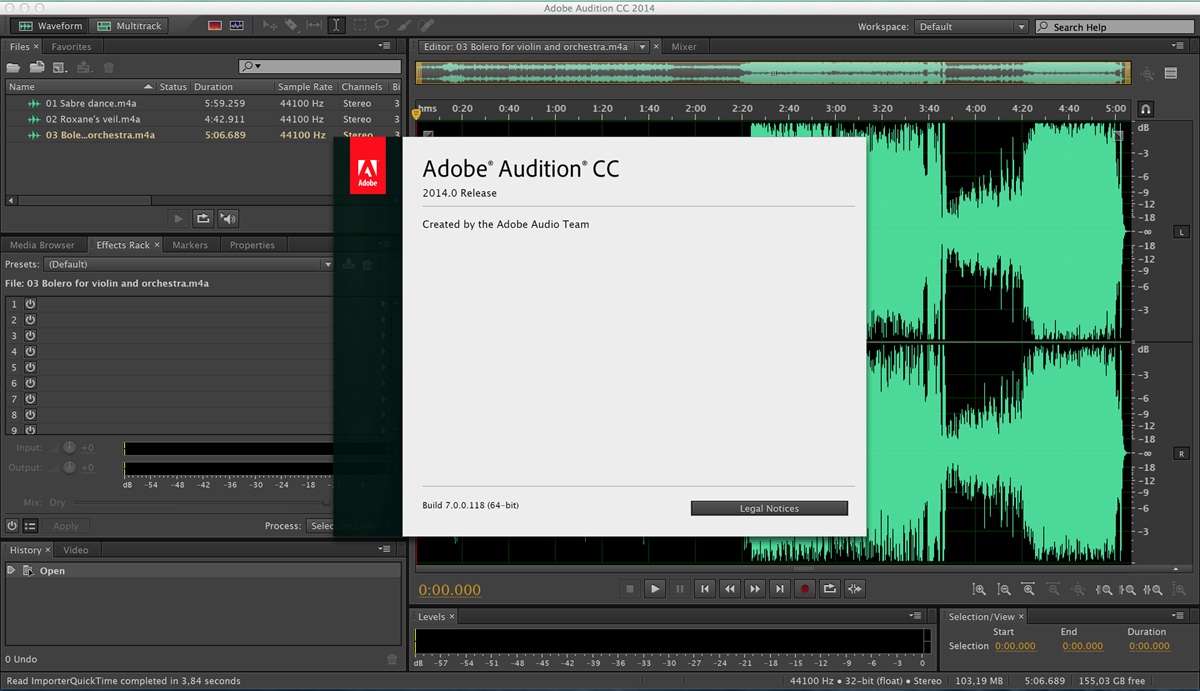Open the Levels panel options menu
The width and height of the screenshot is (1200, 691).
[x=914, y=616]
